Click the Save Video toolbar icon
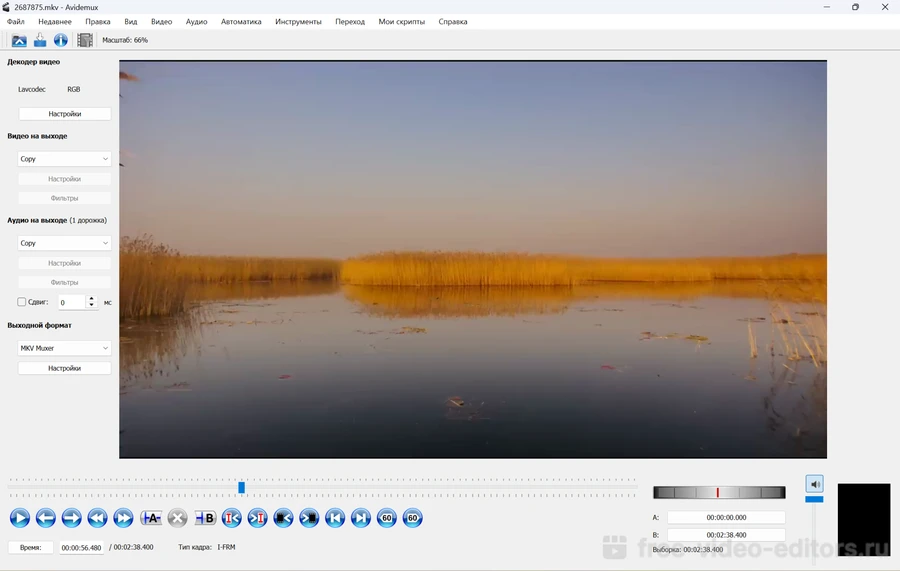The height and width of the screenshot is (571, 900). click(x=40, y=40)
